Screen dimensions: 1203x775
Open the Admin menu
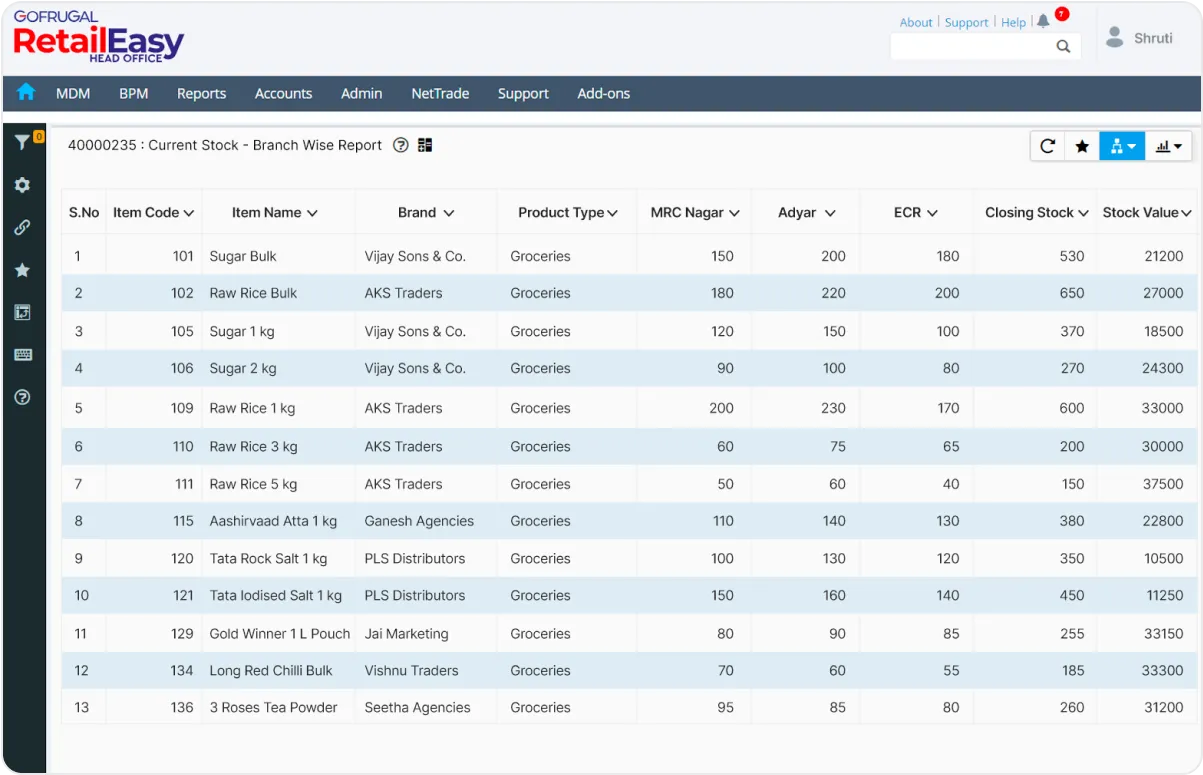(361, 93)
